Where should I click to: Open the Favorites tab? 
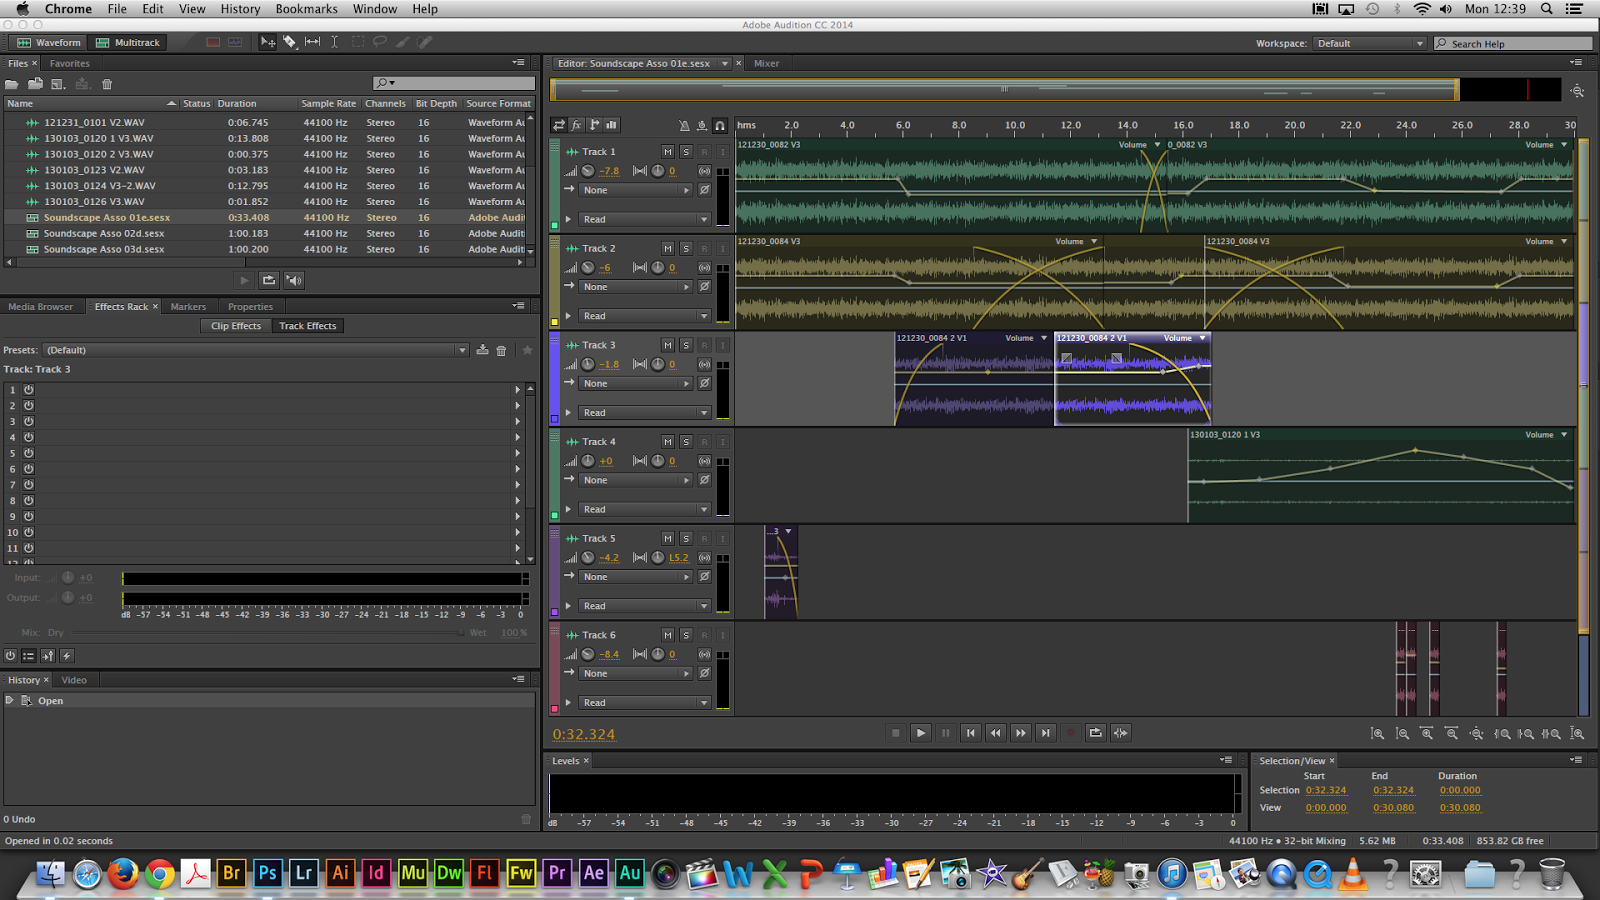pos(70,63)
